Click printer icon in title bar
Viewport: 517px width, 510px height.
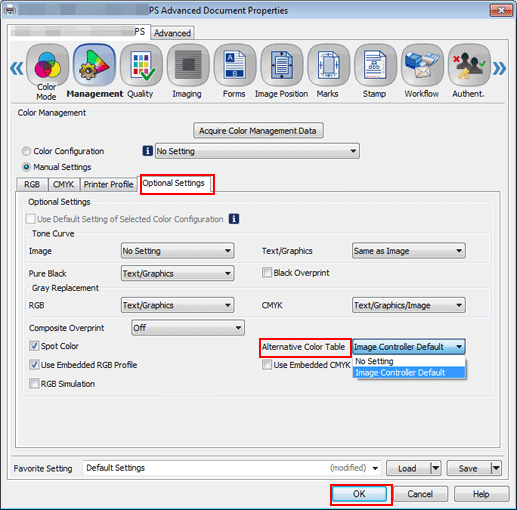[x=9, y=10]
